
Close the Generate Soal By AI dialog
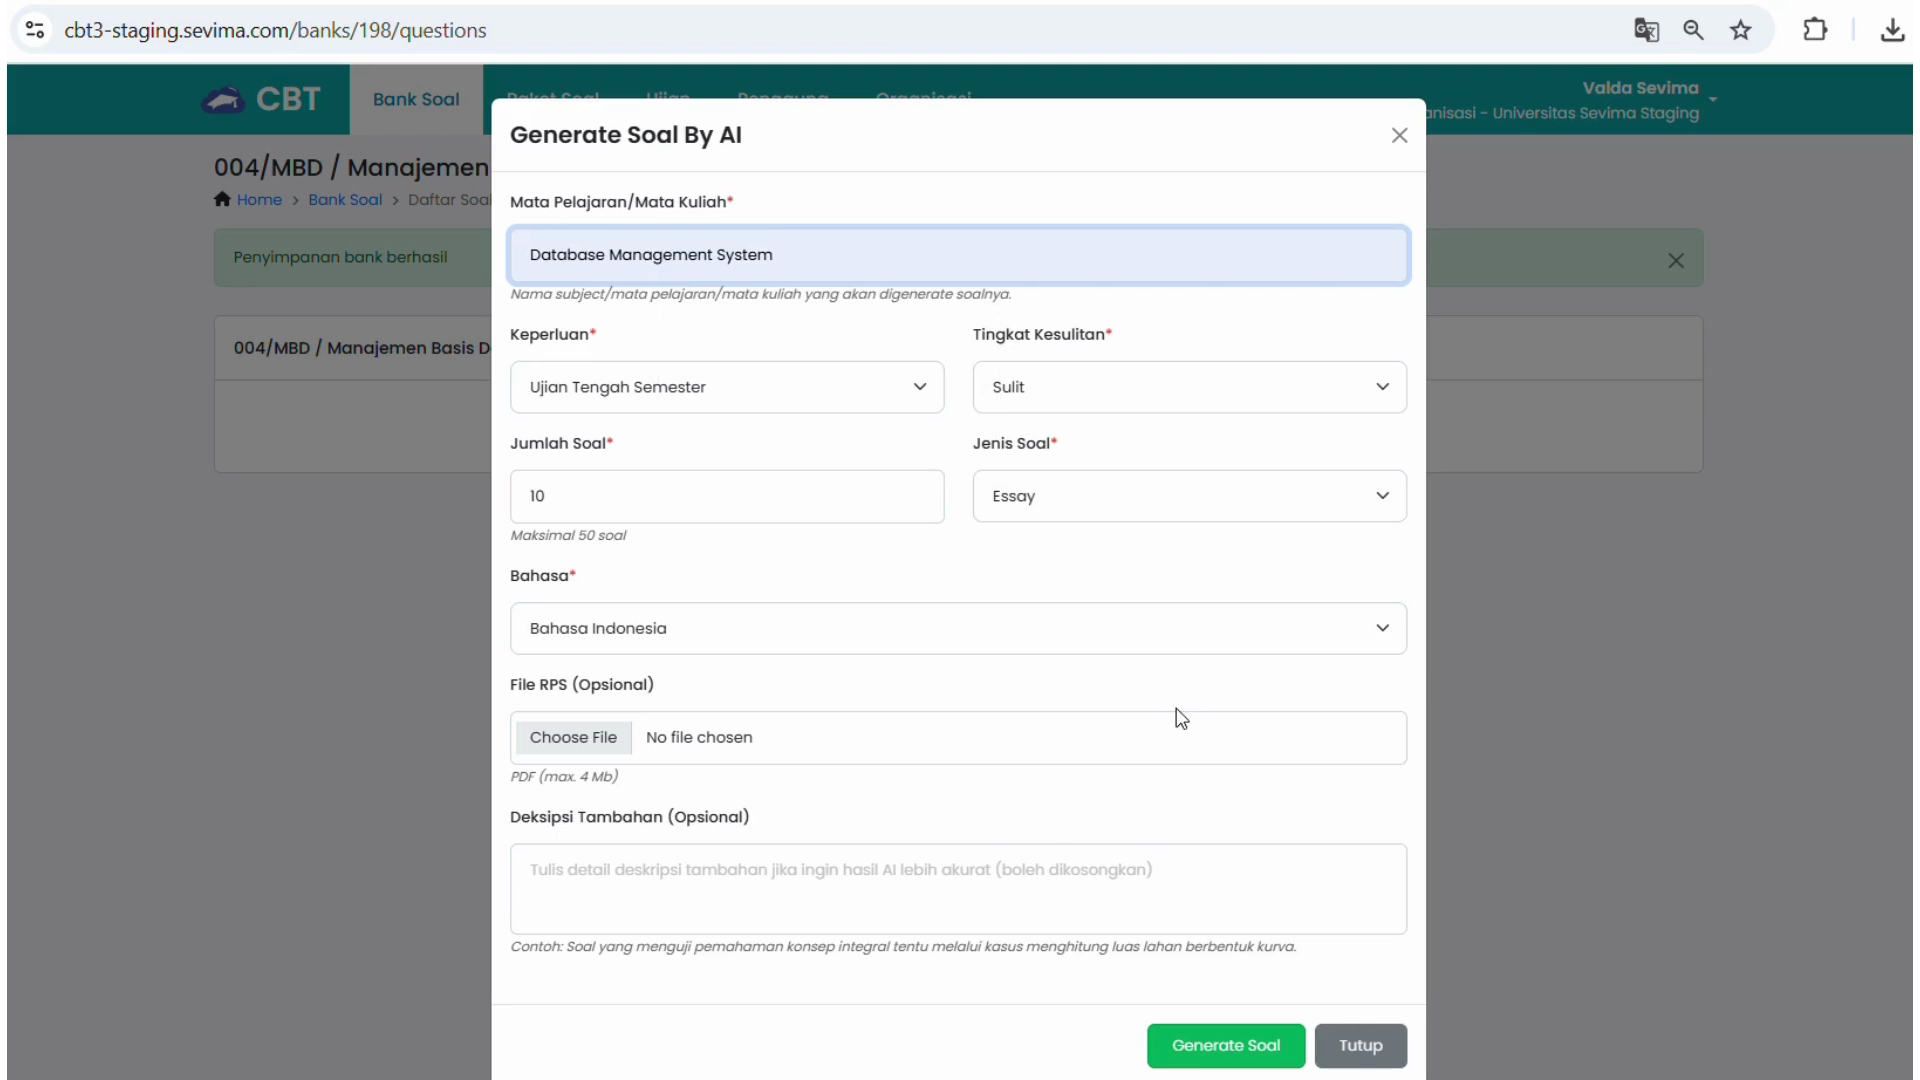1399,135
